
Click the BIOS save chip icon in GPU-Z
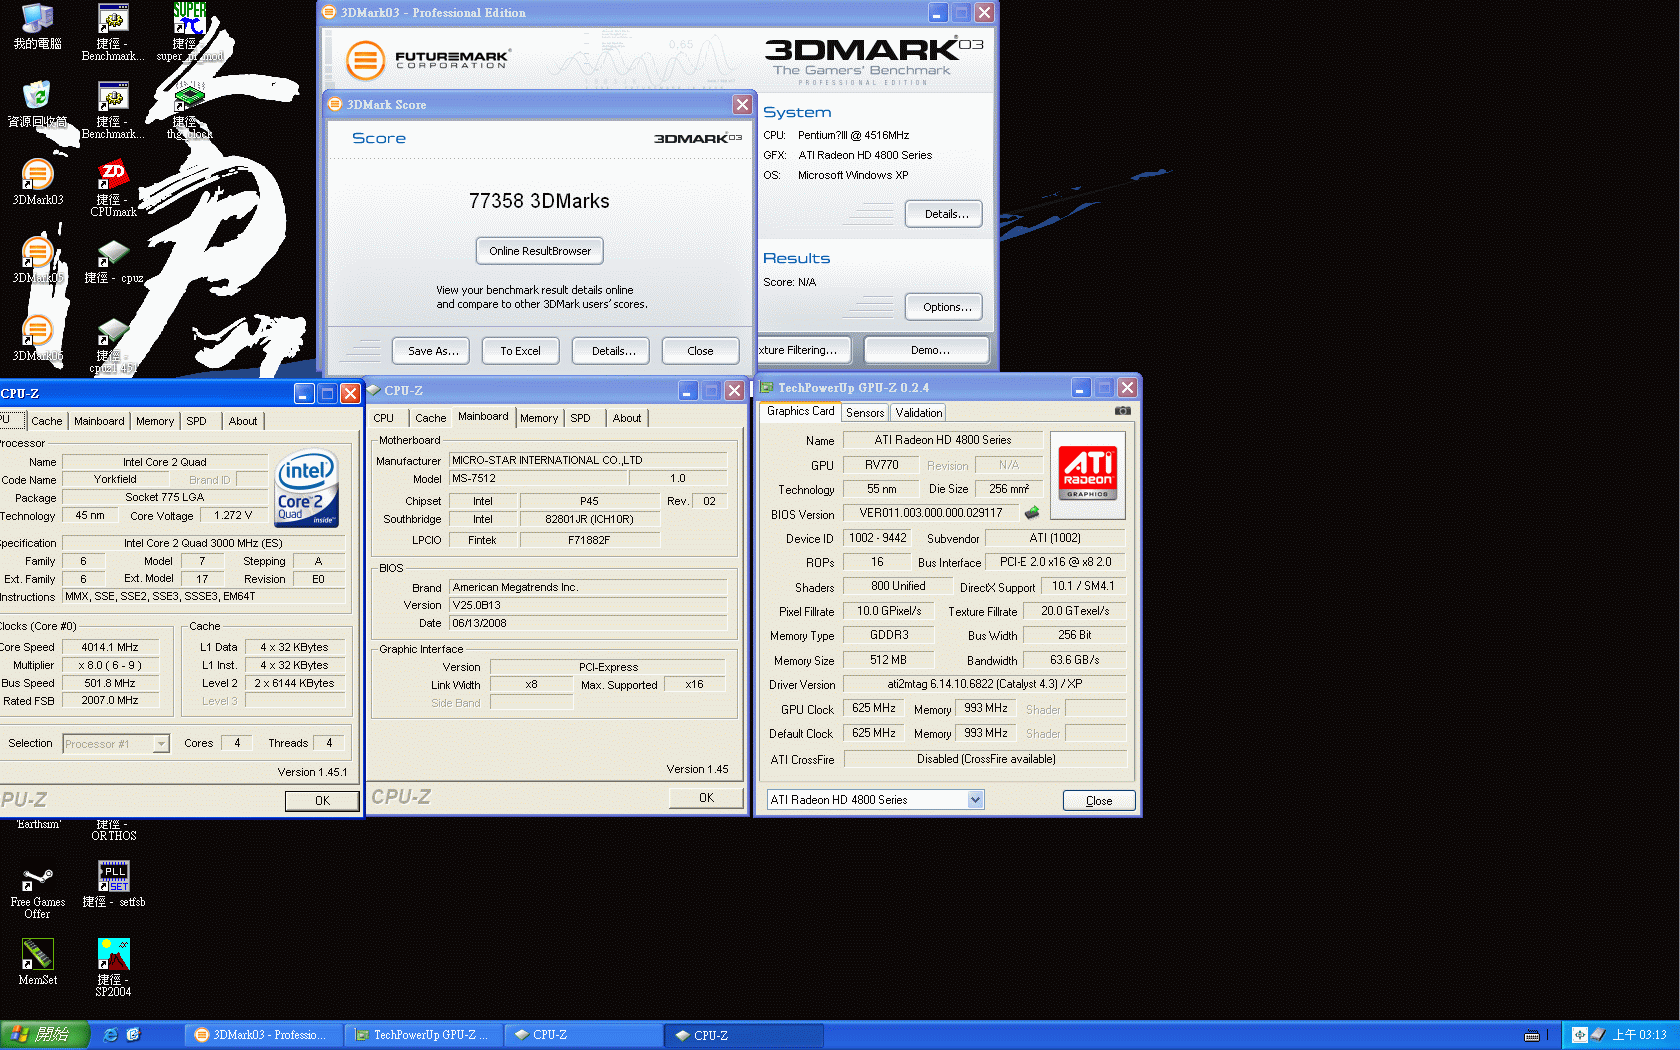1032,512
